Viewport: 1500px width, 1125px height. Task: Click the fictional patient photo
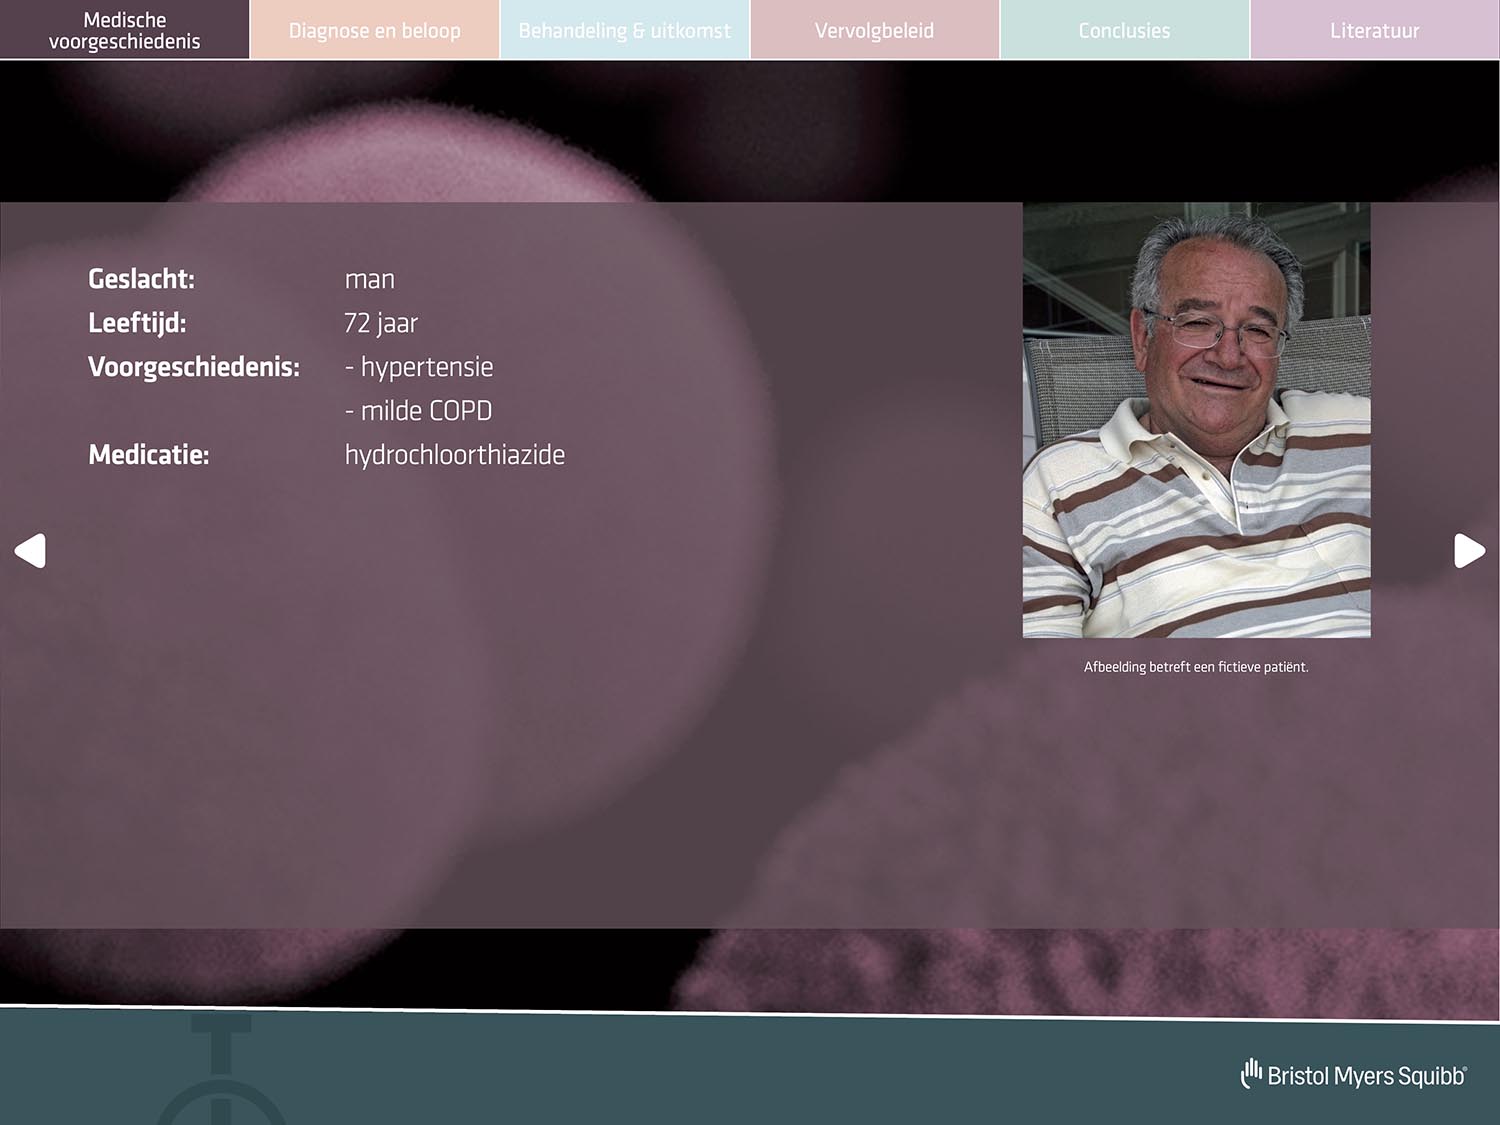(x=1196, y=420)
